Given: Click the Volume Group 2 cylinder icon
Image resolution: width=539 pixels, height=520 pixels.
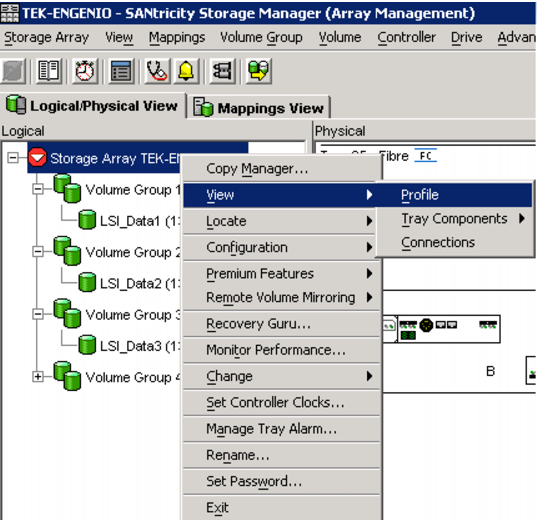Looking at the screenshot, I should pos(67,251).
